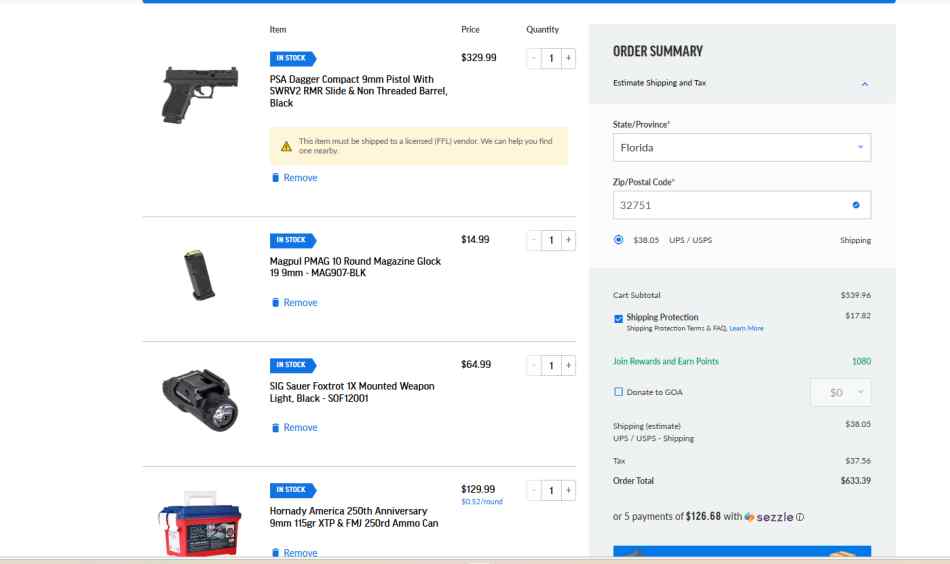
Task: Remove the Magpul PMAG 10 Round Magazine
Action: click(294, 302)
